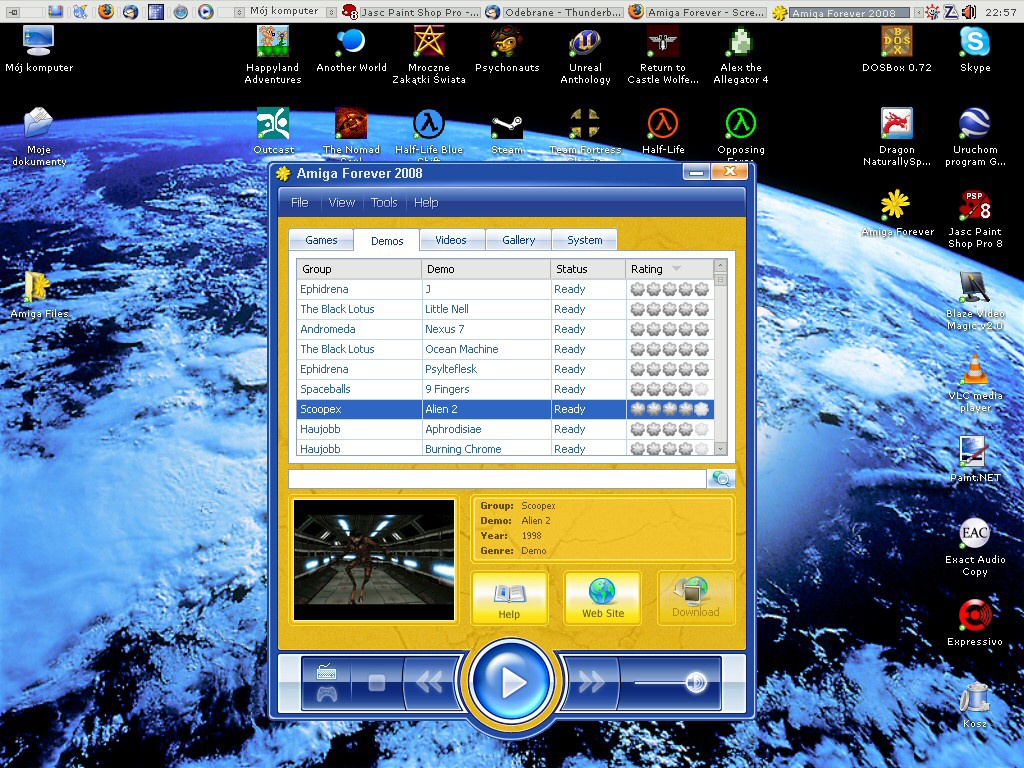Click the large Help button with book icon
The width and height of the screenshot is (1024, 768).
(509, 598)
